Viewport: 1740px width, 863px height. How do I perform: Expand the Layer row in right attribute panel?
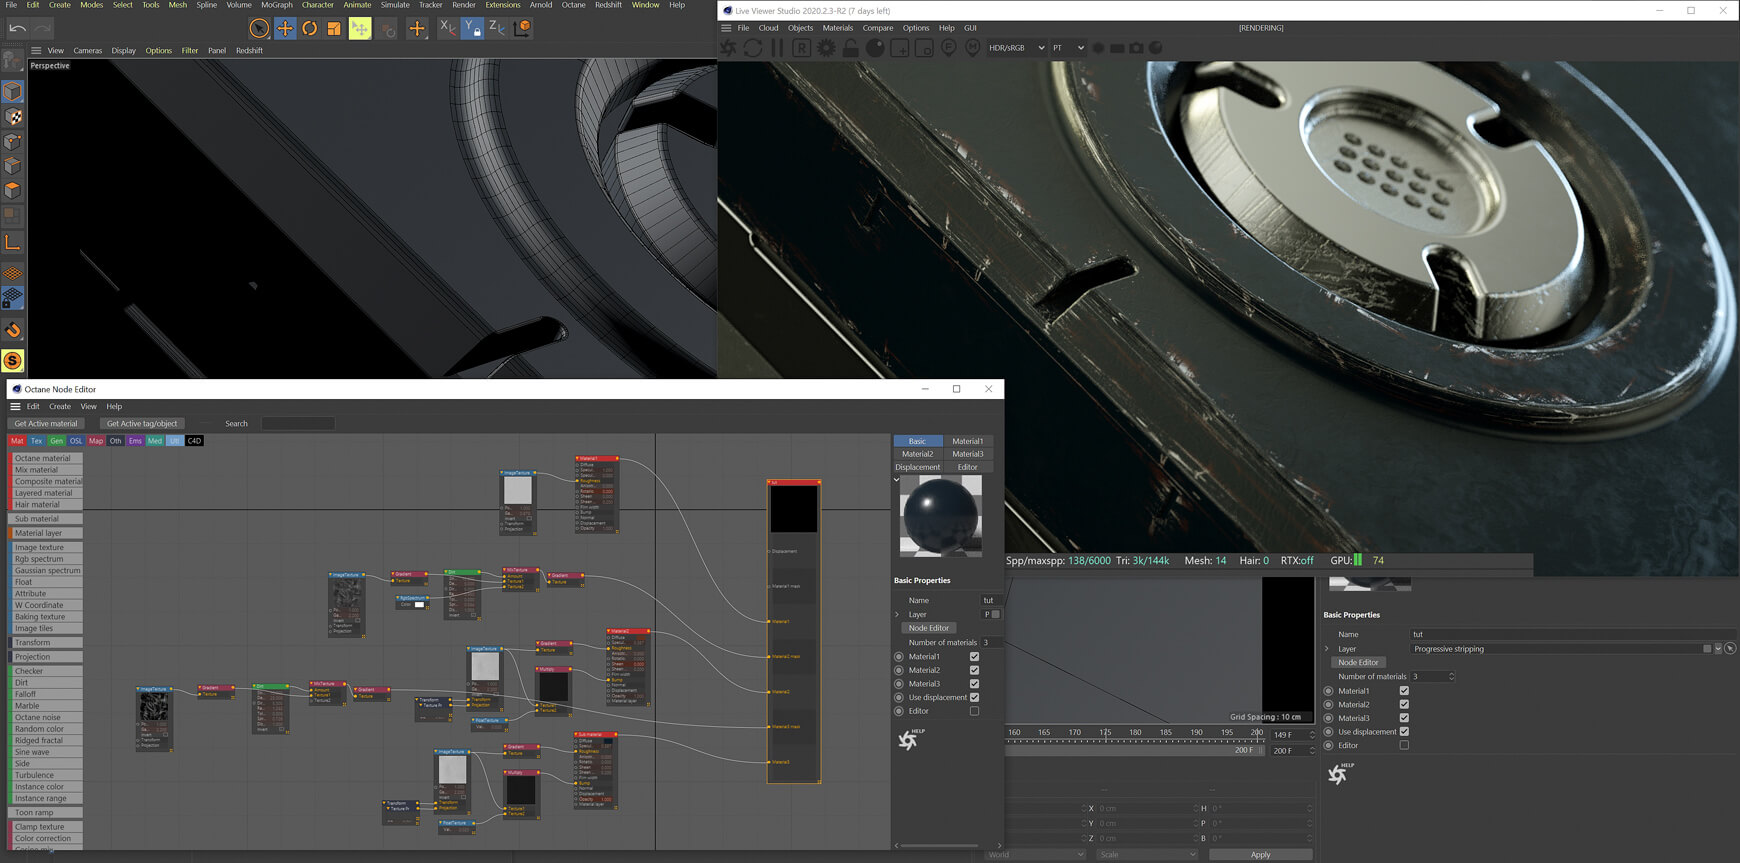[1327, 649]
